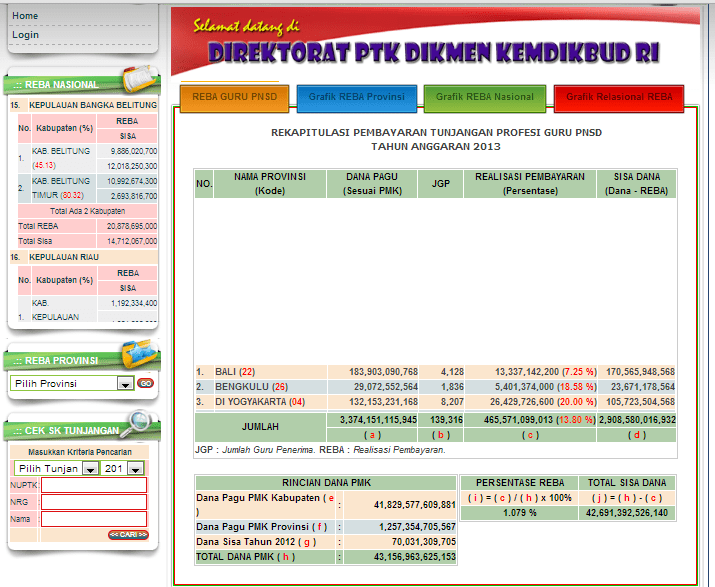Screen dimensions: 715x587
Task: Click KEPULAUAN BANGKA BELITUNG heading
Action: [x=93, y=105]
